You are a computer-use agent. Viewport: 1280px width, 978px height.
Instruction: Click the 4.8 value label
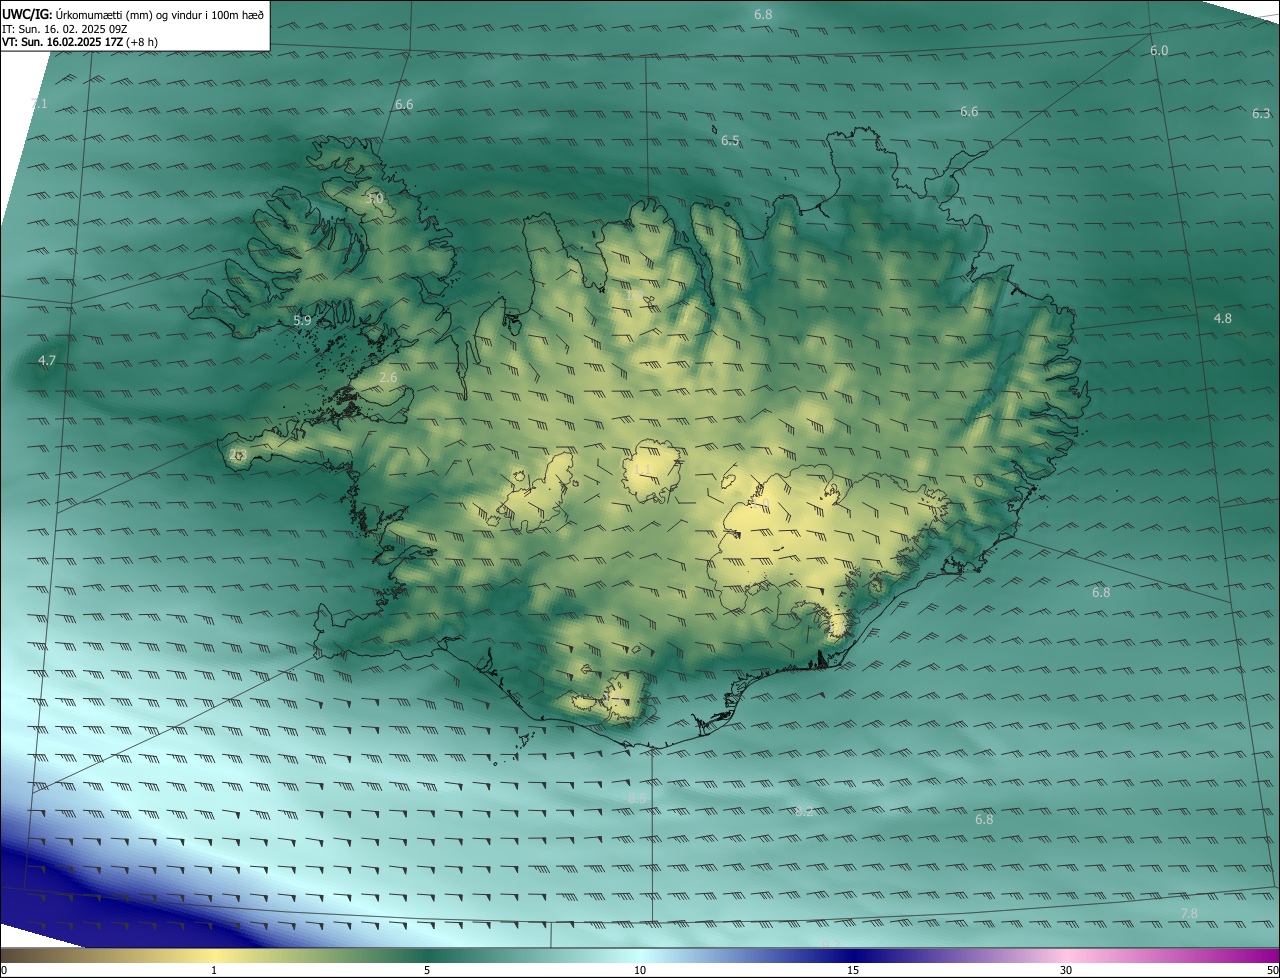click(x=1223, y=318)
